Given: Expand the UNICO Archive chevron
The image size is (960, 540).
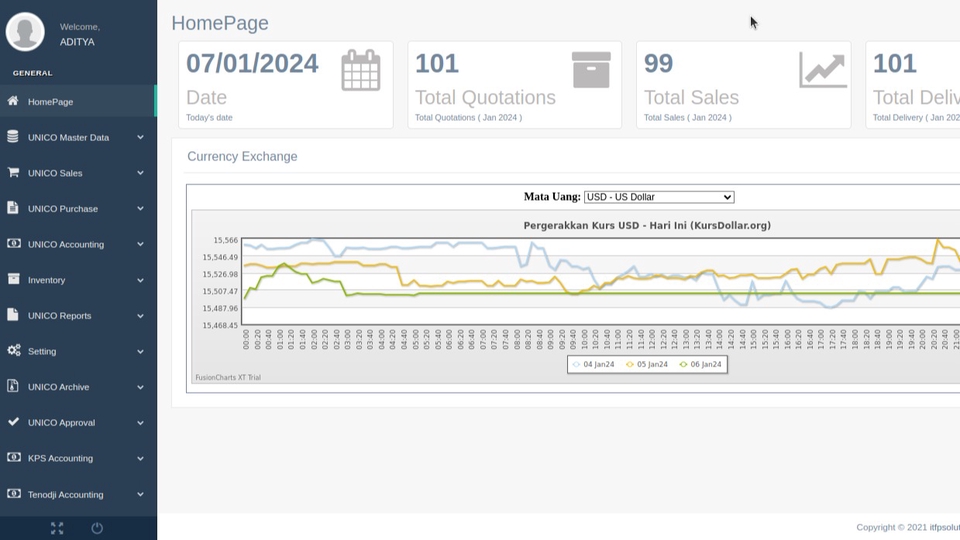Looking at the screenshot, I should [x=140, y=387].
